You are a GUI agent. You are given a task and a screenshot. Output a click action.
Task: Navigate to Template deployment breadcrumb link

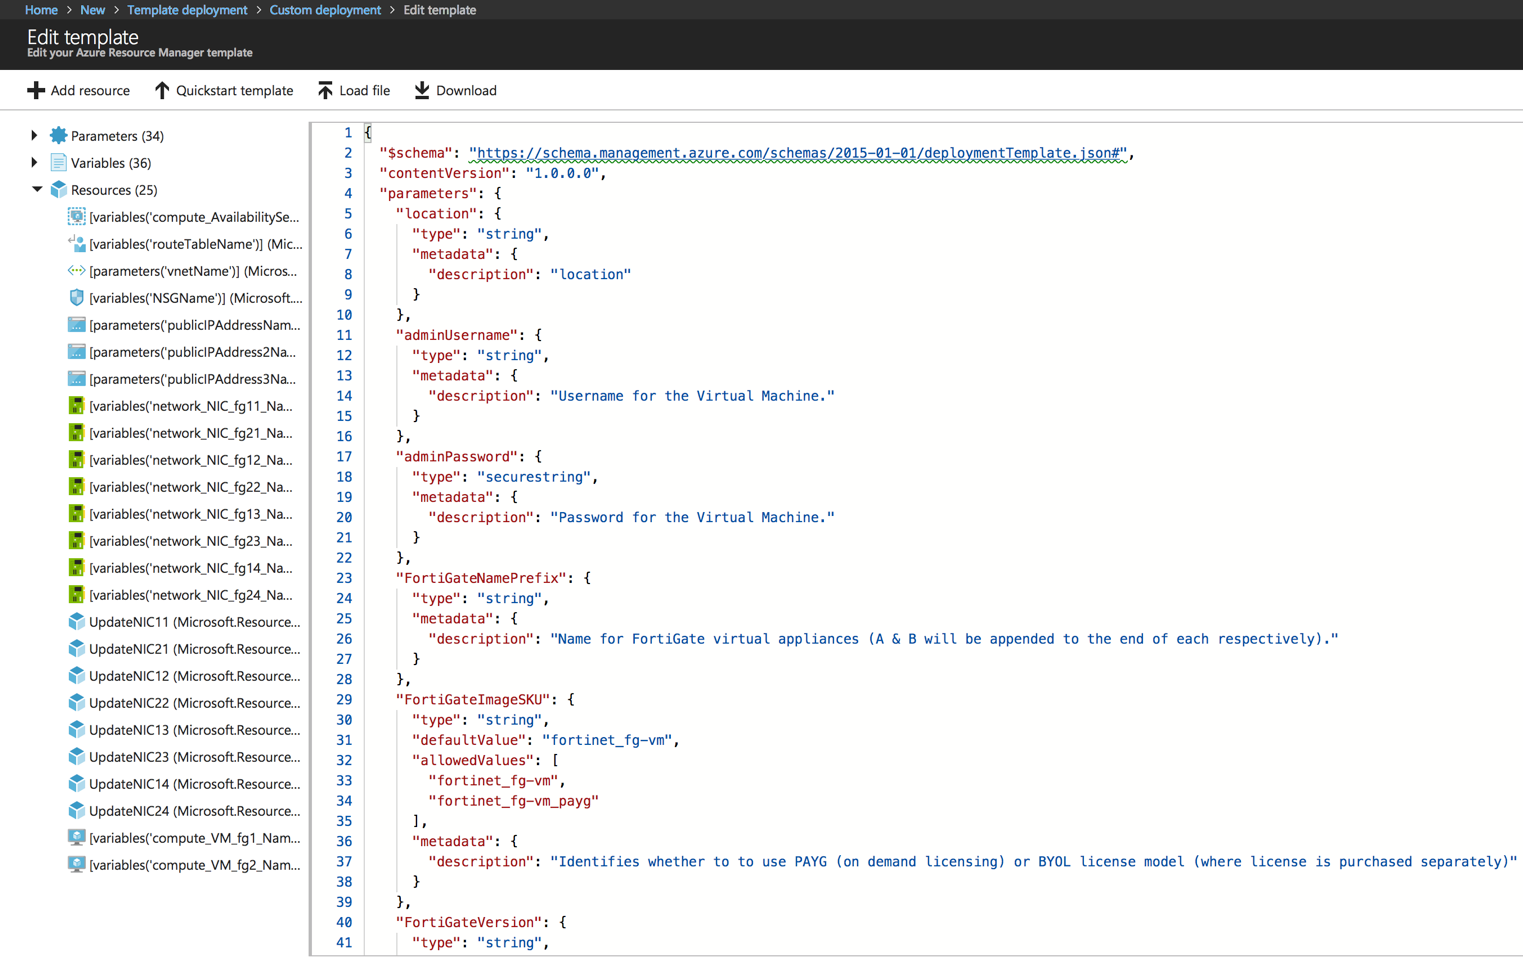tap(187, 10)
